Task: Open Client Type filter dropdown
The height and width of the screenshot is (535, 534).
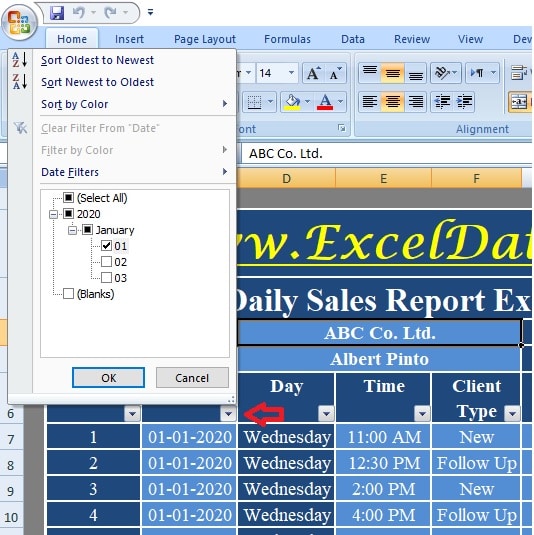Action: pos(512,414)
